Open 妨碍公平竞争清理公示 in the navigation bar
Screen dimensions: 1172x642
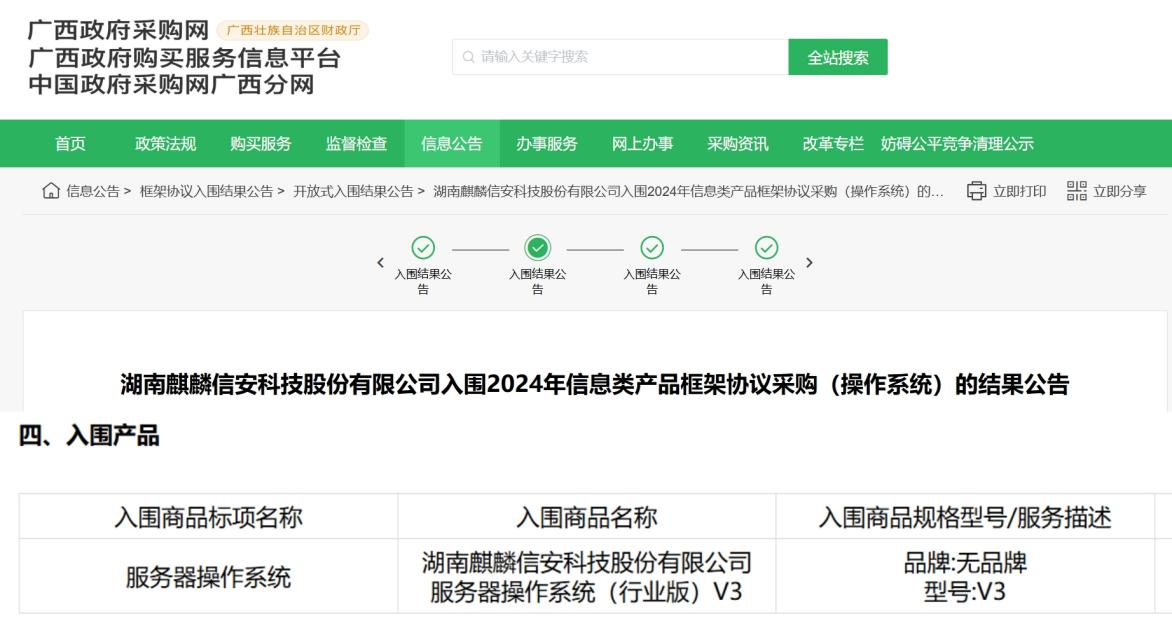point(957,144)
